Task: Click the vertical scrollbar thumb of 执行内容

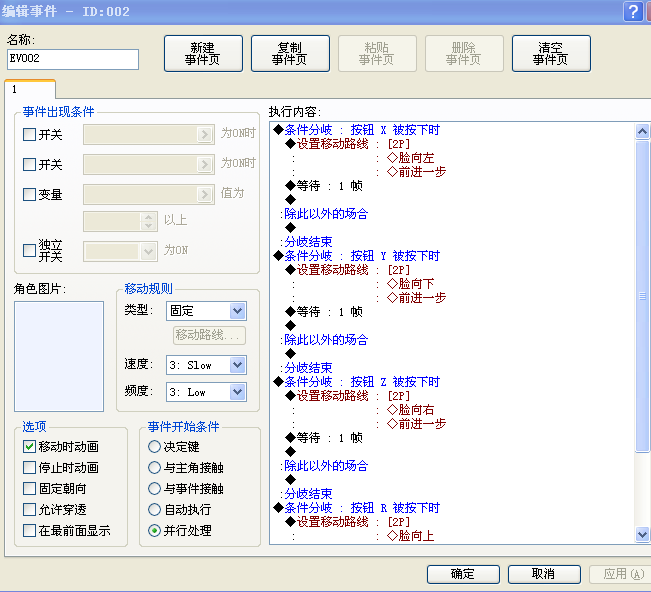Action: click(642, 296)
